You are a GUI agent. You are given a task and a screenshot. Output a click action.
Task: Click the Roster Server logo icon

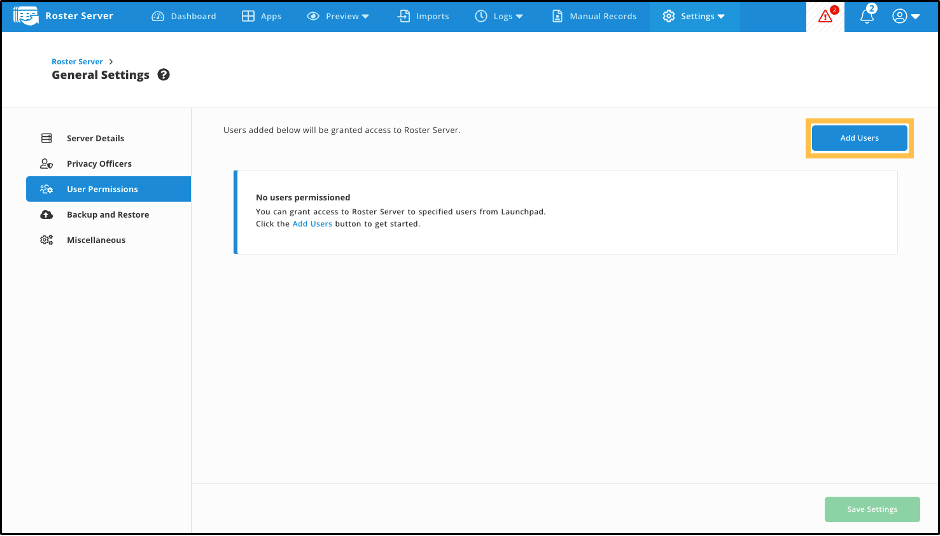pyautogui.click(x=25, y=16)
